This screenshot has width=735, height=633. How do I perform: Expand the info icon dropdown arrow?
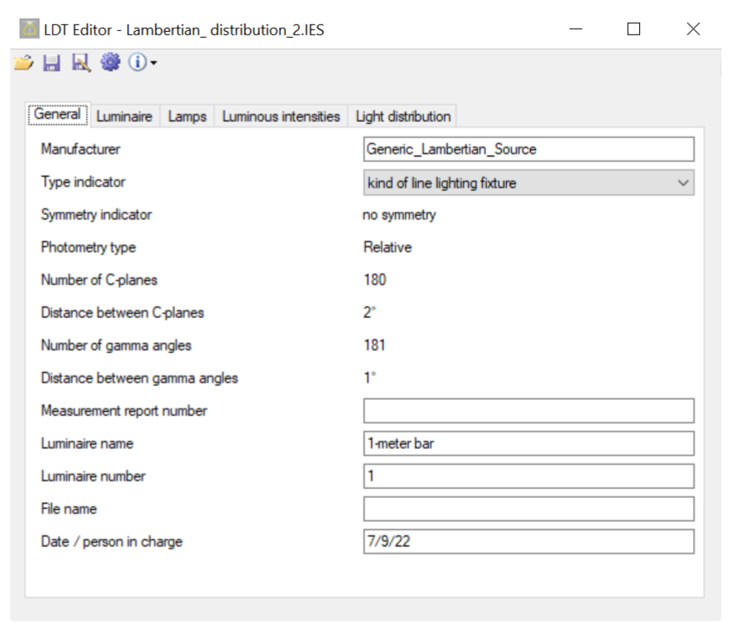153,62
